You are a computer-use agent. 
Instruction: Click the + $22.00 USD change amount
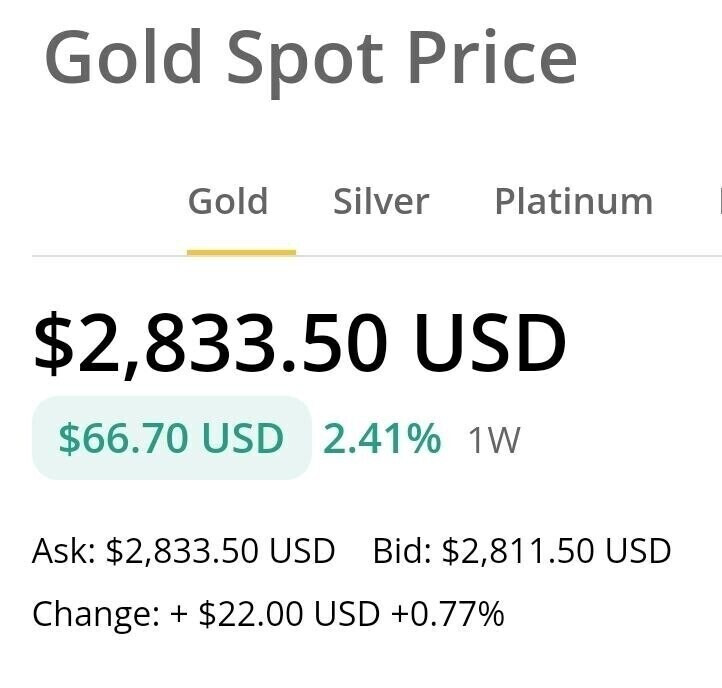[275, 613]
